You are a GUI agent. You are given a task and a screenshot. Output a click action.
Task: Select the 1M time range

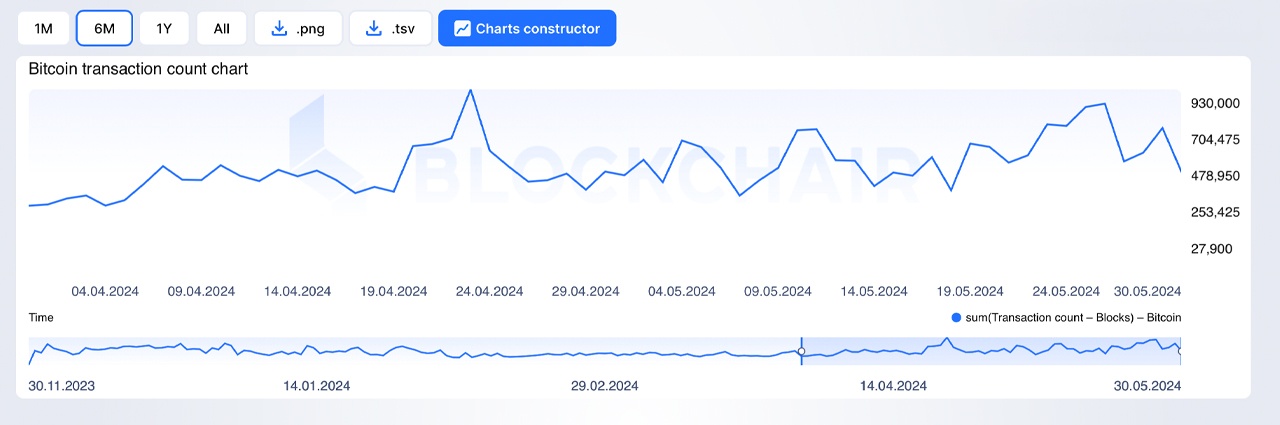(x=43, y=28)
